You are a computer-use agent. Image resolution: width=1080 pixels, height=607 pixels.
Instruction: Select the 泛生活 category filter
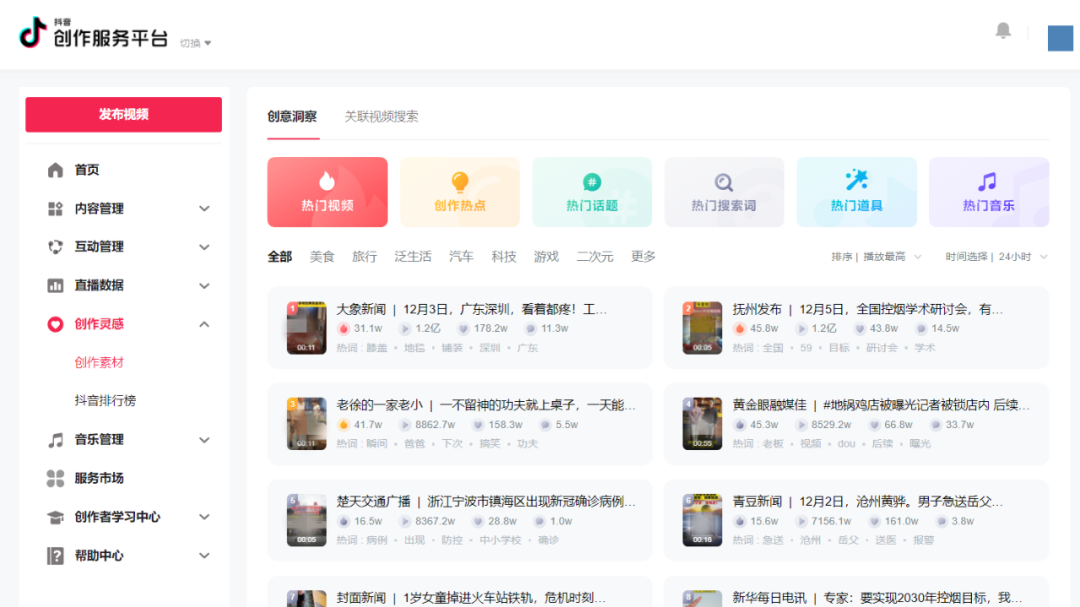(x=413, y=257)
